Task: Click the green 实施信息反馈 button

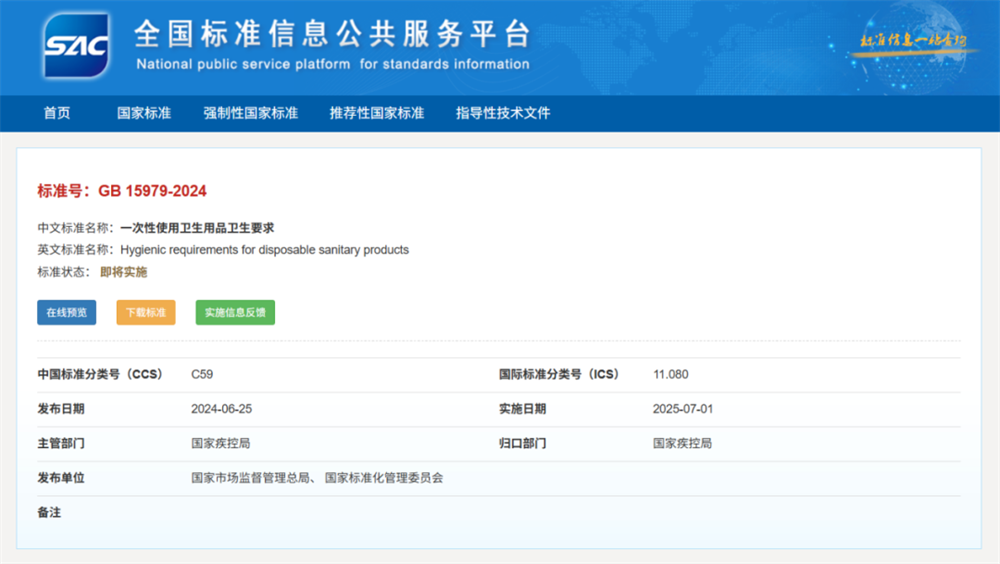Action: pos(235,313)
